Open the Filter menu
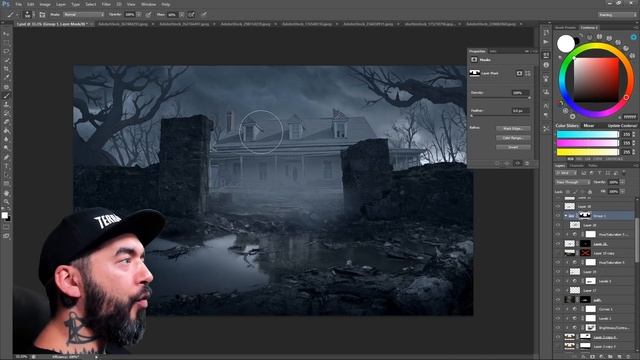 tap(106, 4)
